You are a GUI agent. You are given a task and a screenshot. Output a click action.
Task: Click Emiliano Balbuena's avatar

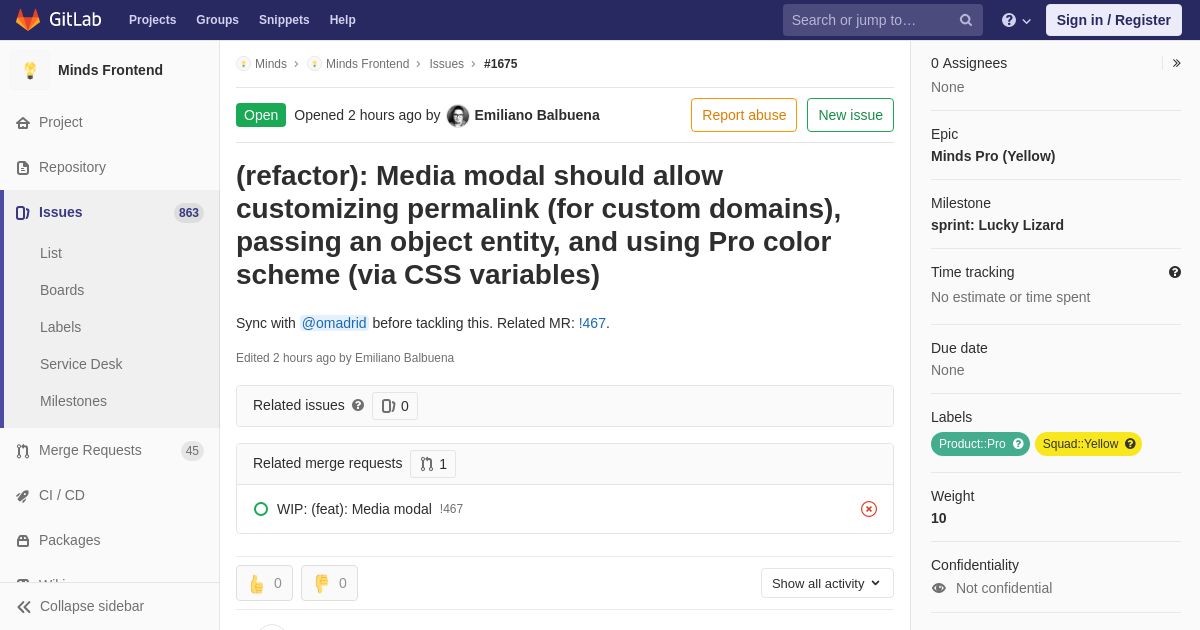(458, 116)
